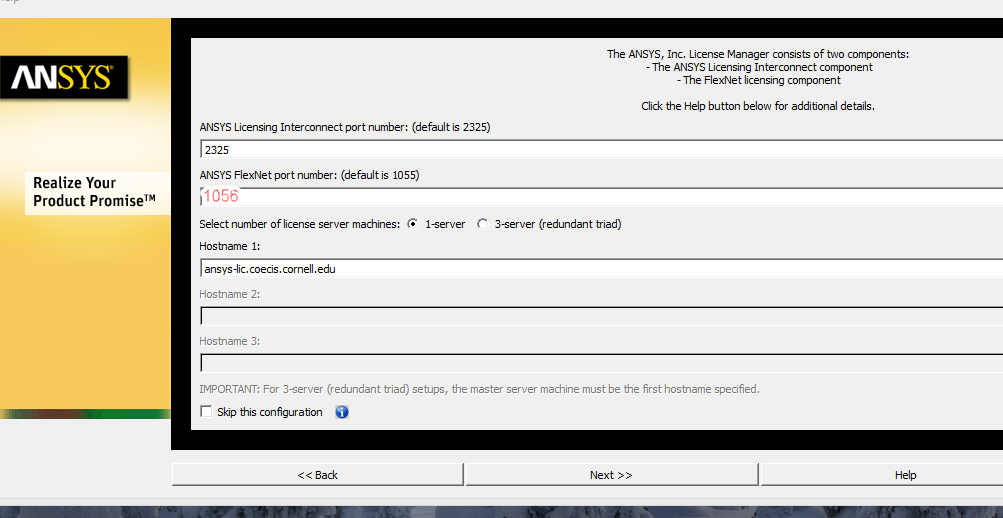Go back with the << Back button
This screenshot has width=1003, height=518.
pos(317,475)
